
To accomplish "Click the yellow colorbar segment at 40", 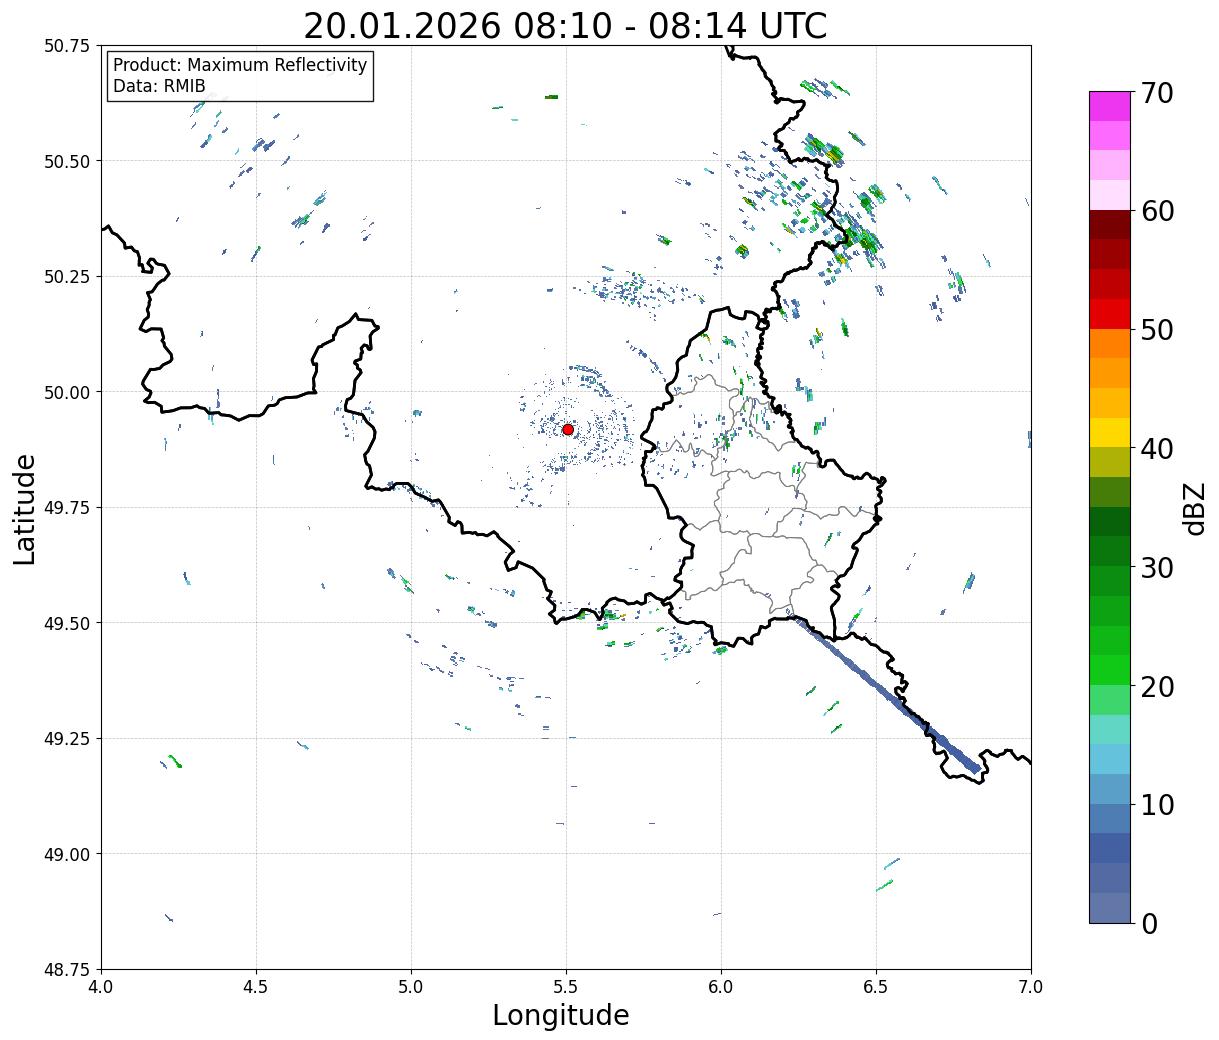I will (x=1109, y=432).
